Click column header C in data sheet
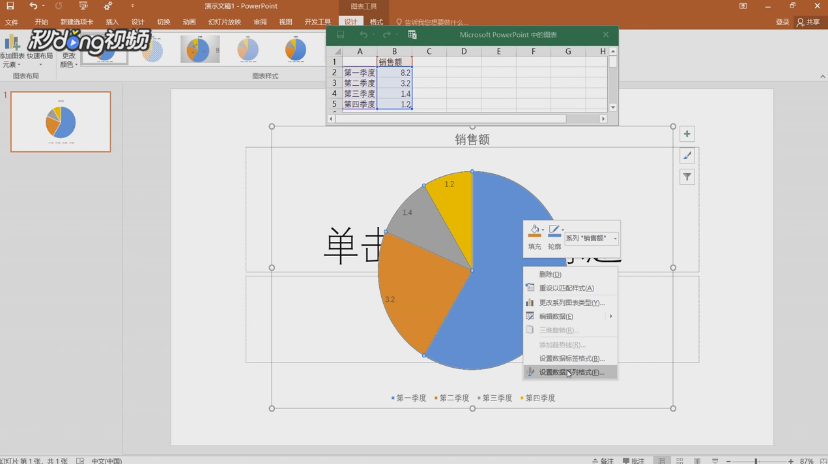Screen dimensions: 828x464 pos(429,51)
